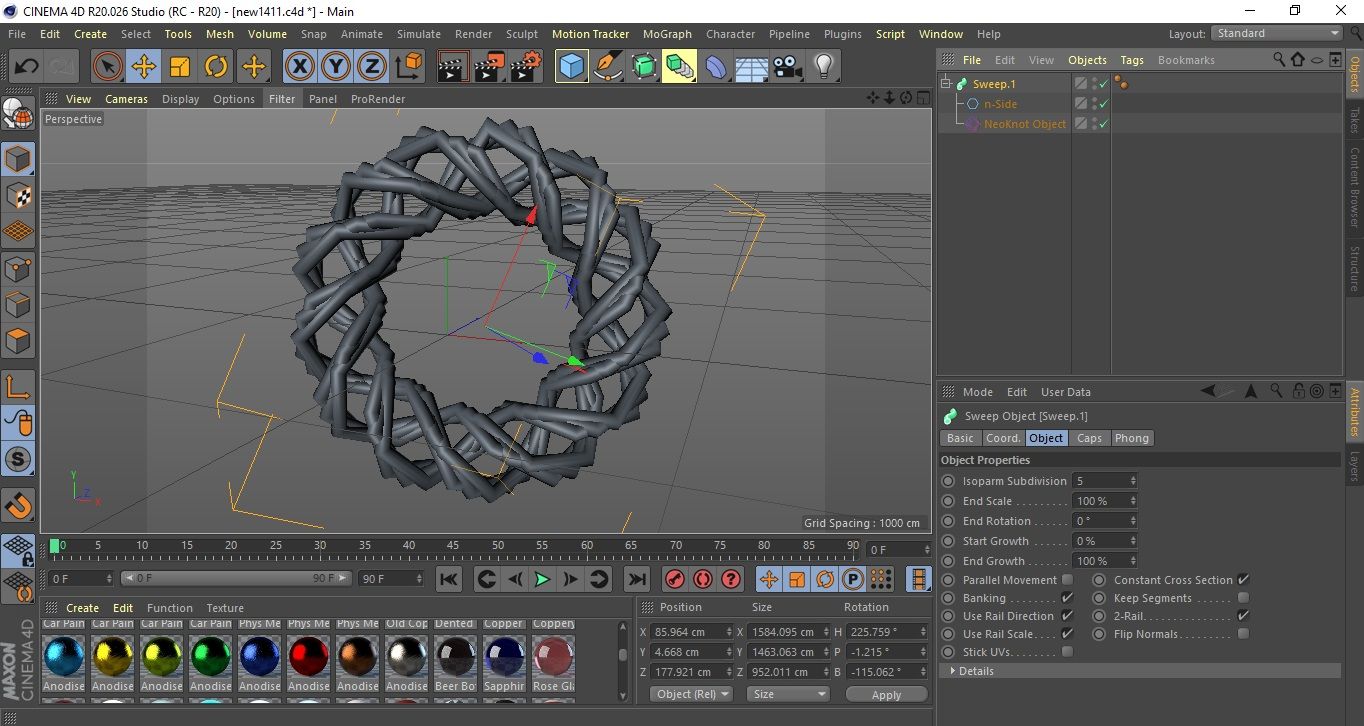Image resolution: width=1364 pixels, height=726 pixels.
Task: Add a Camera object
Action: point(788,67)
